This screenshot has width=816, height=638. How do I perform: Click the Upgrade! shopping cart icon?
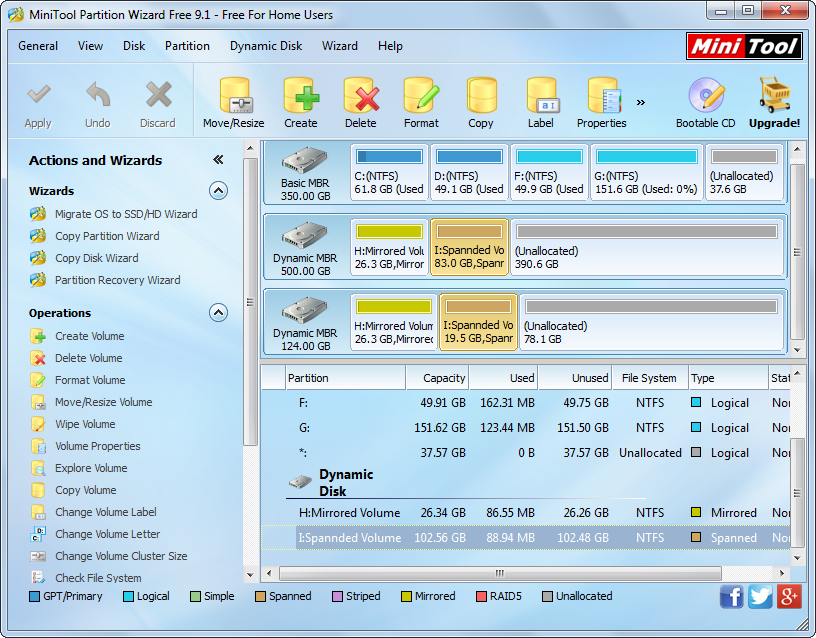point(774,95)
